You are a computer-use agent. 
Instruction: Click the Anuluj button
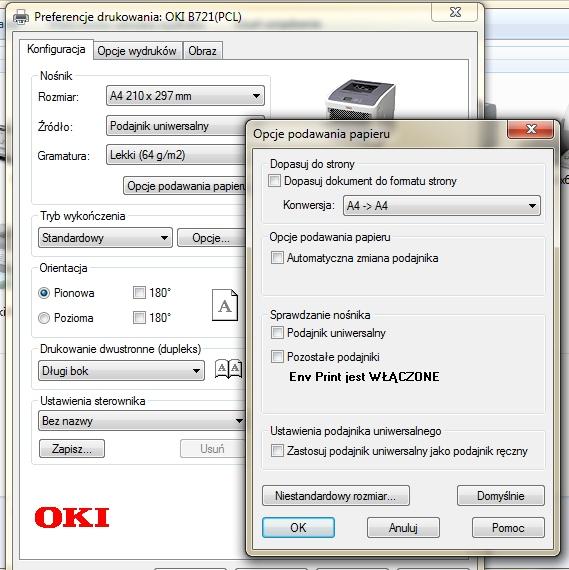403,527
